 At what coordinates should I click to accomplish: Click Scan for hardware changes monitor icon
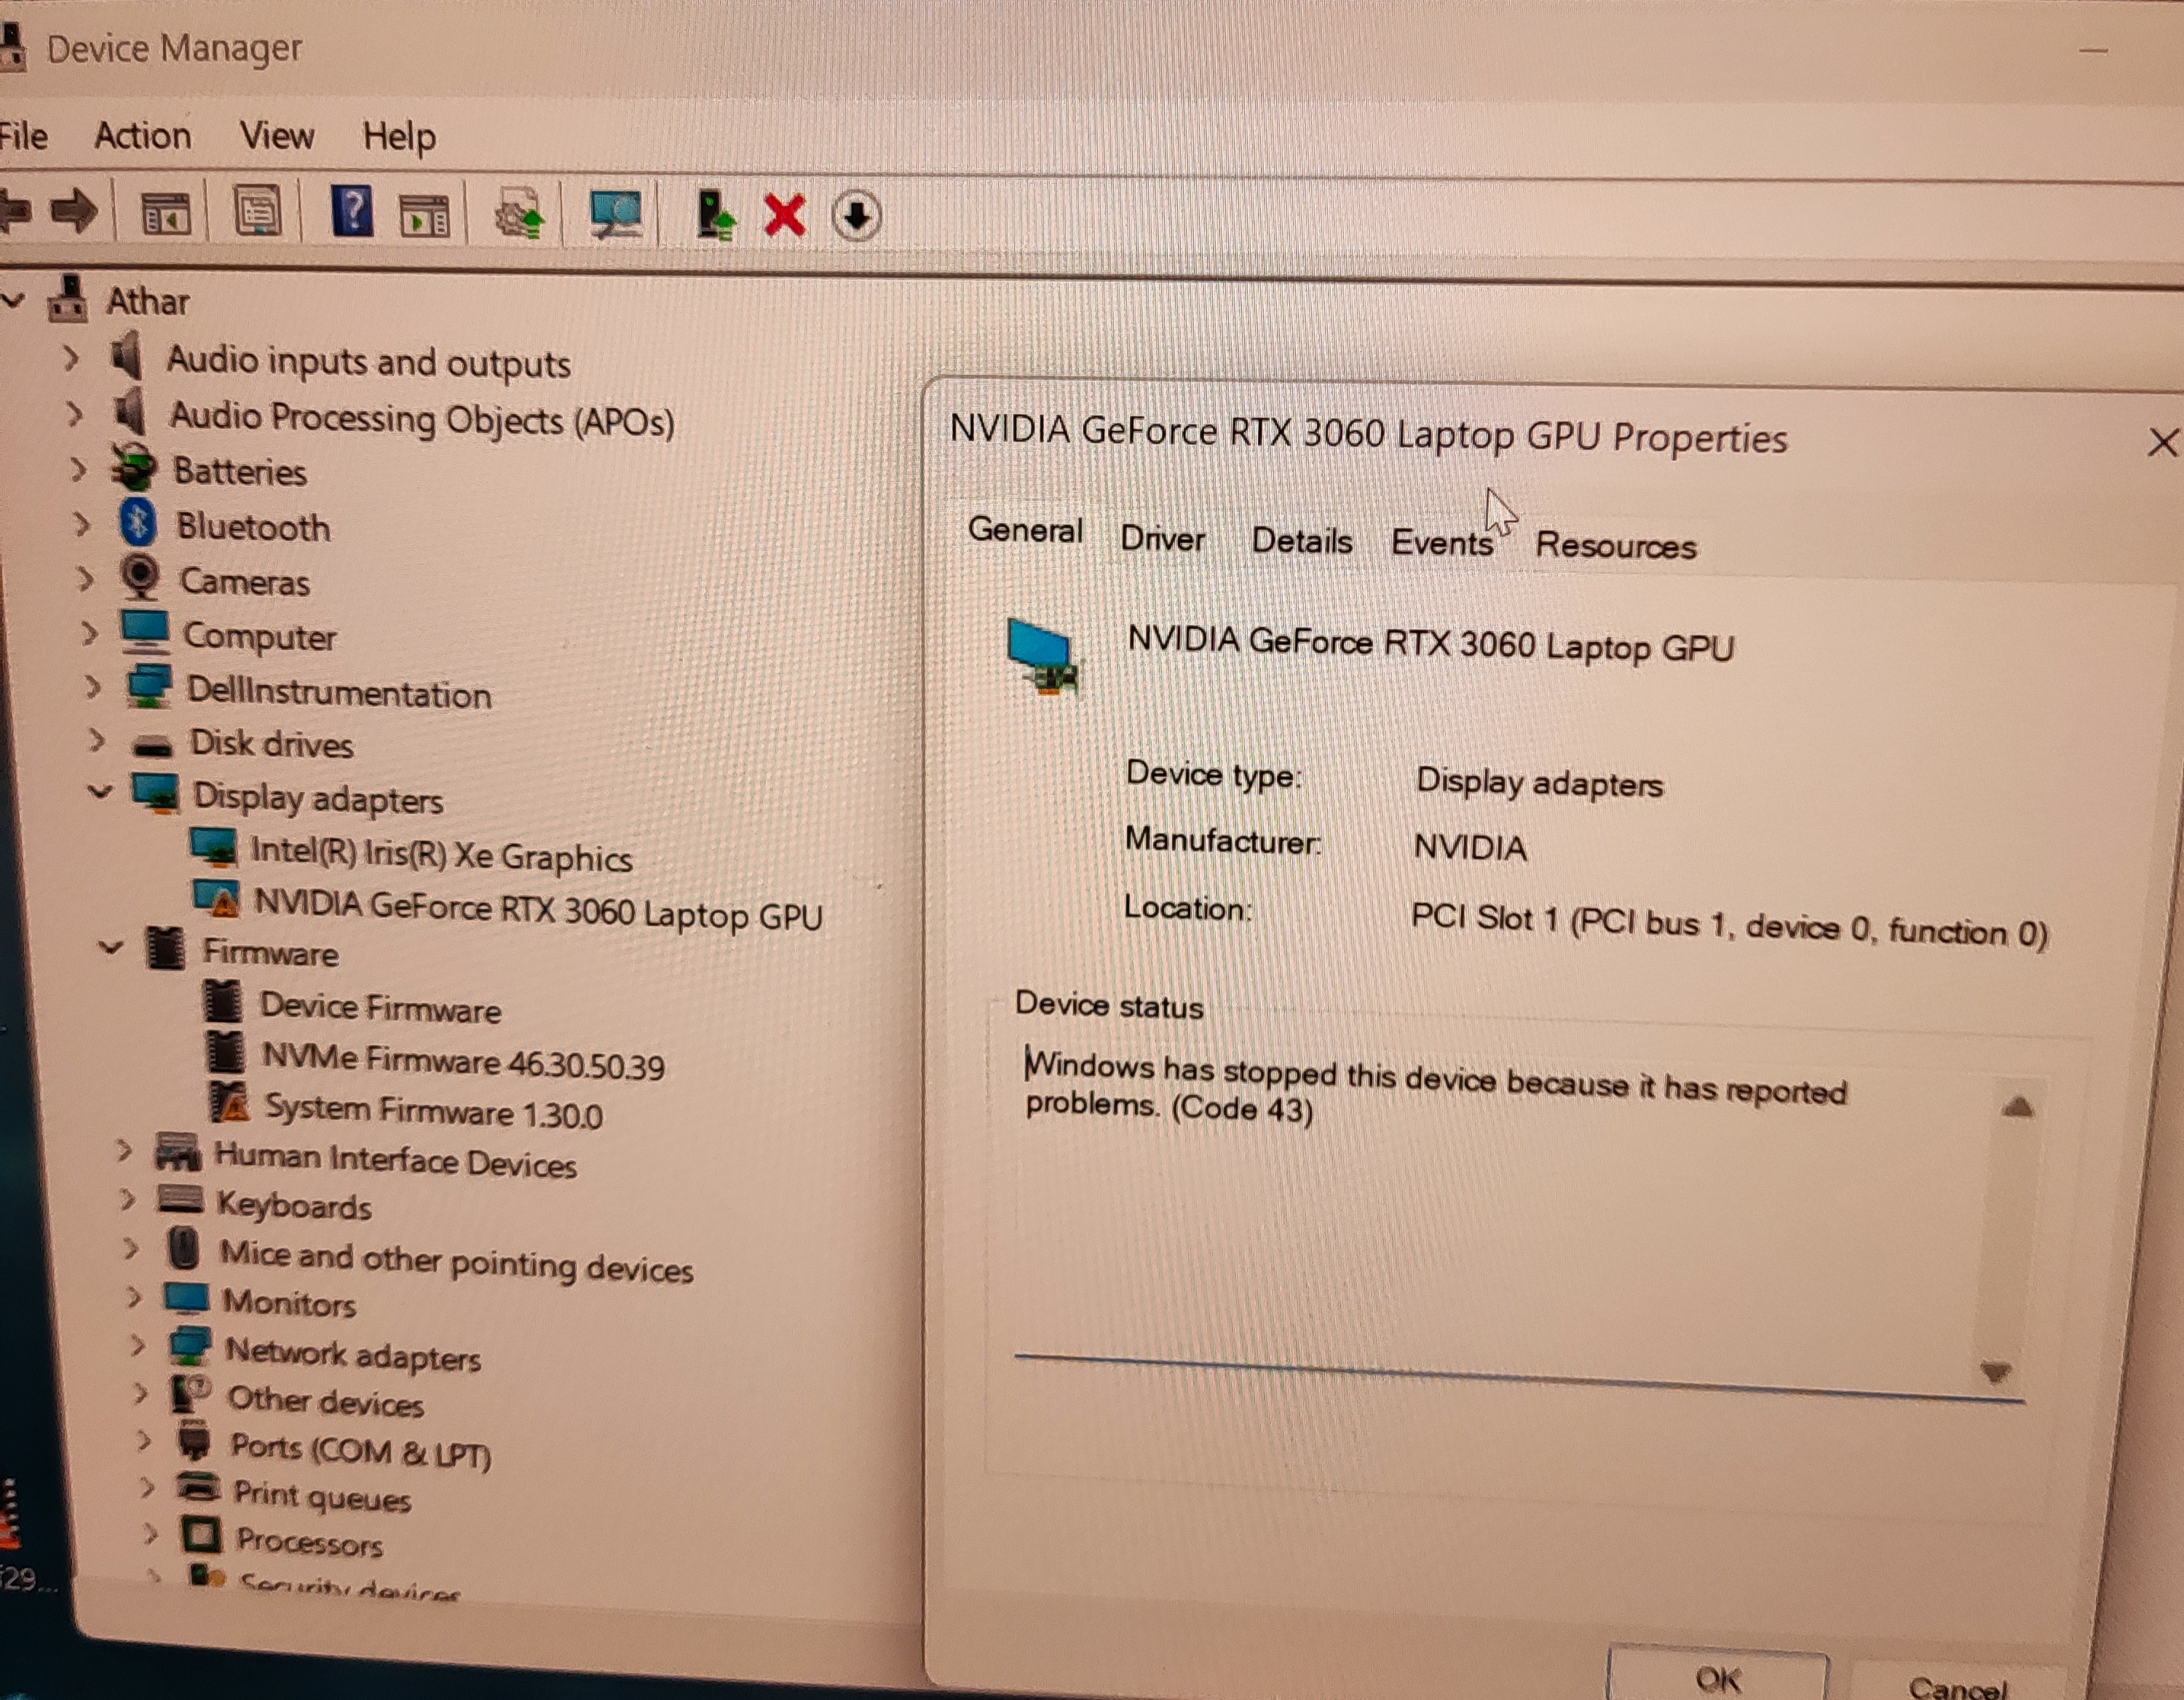[x=615, y=214]
